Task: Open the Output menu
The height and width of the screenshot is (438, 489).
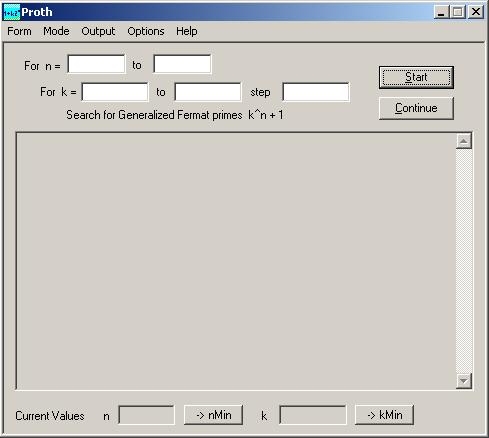Action: point(98,31)
